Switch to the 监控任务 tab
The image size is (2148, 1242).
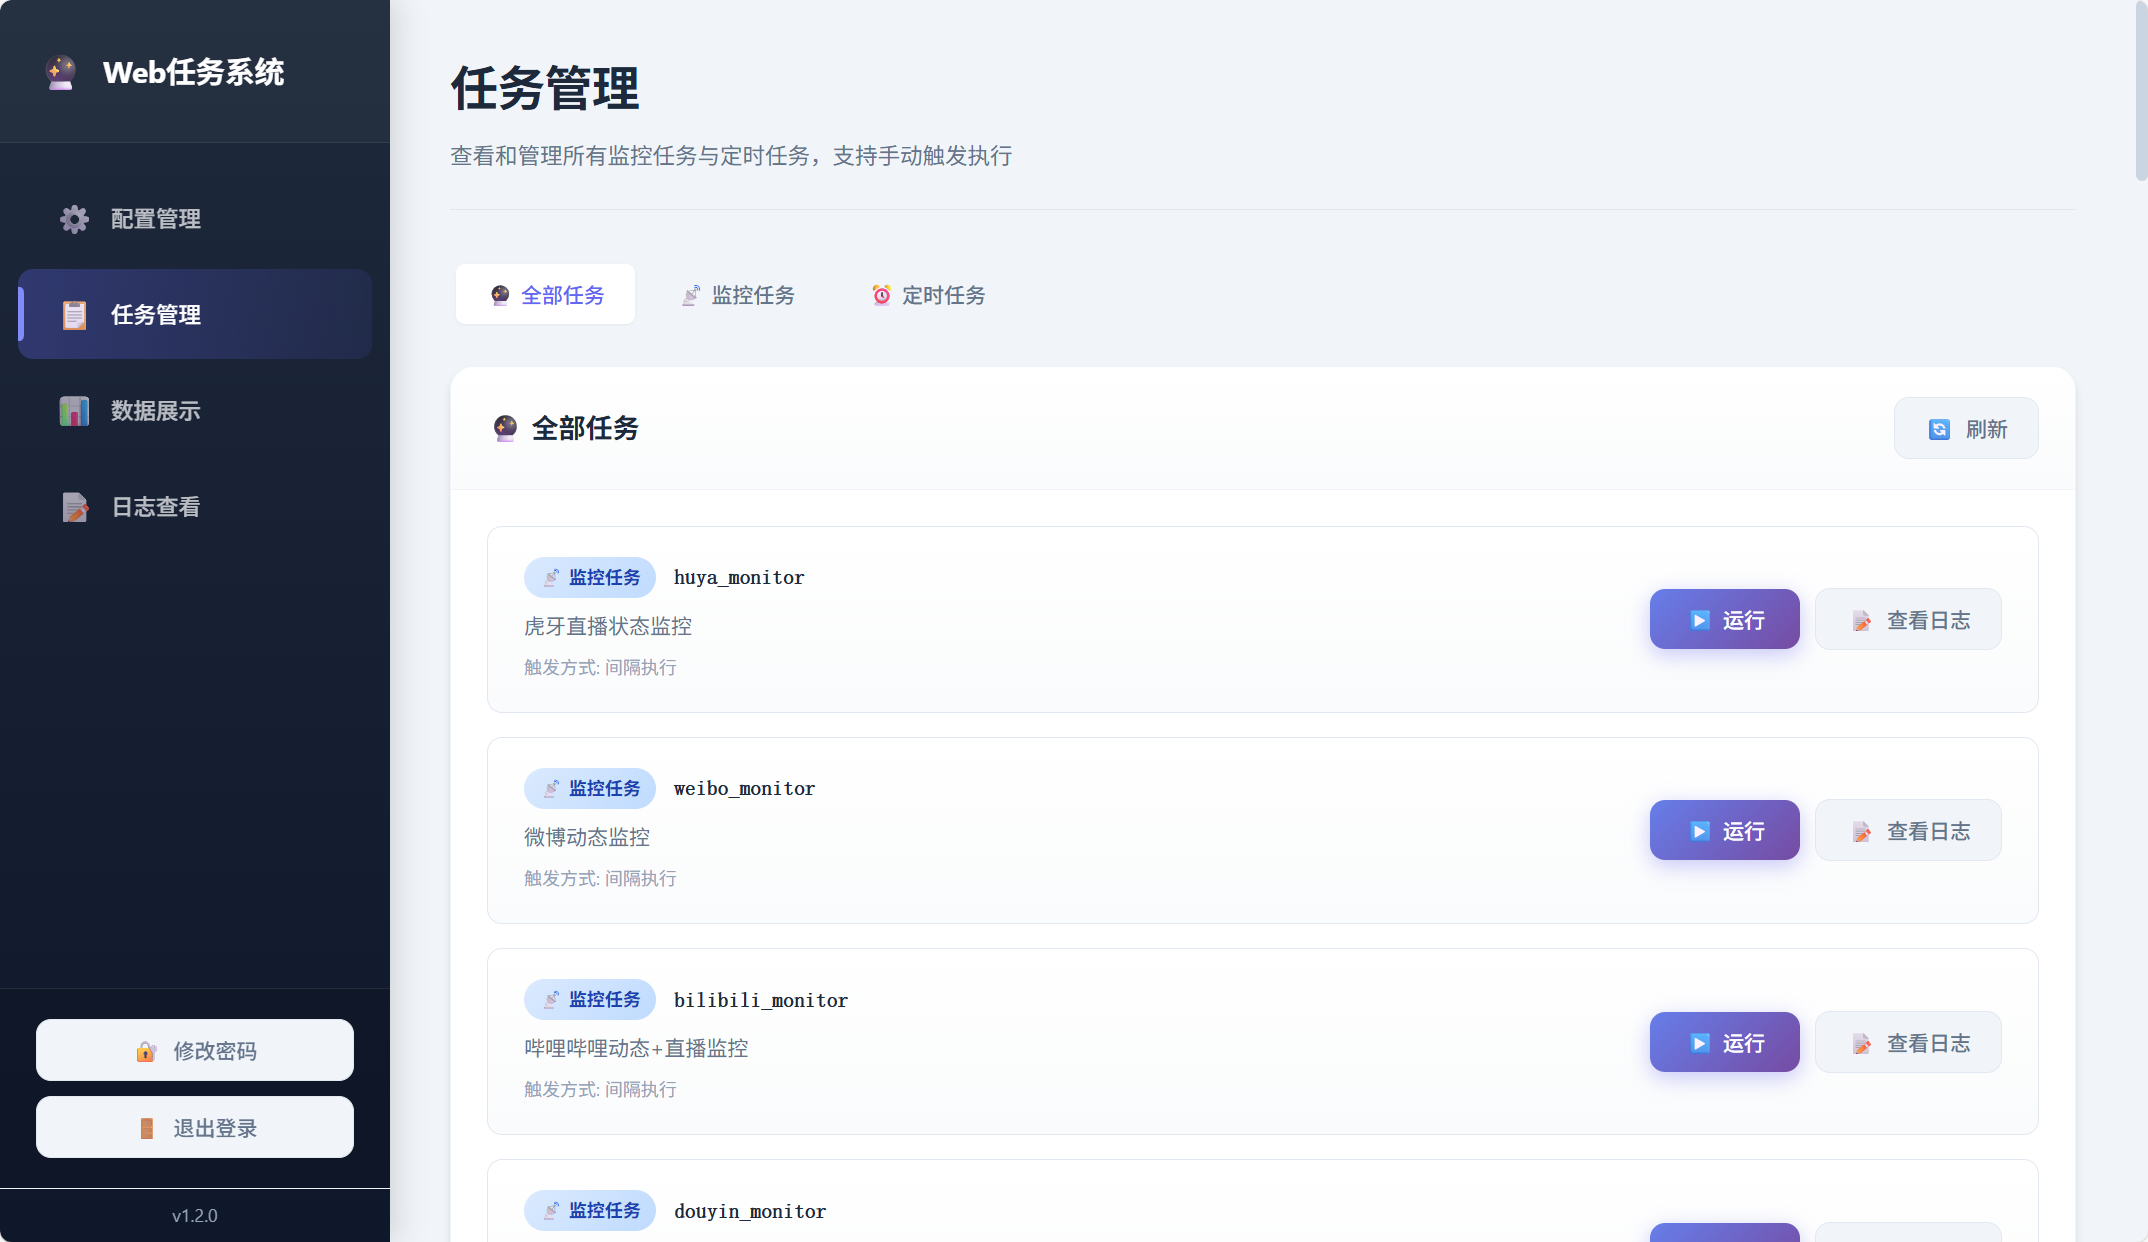tap(739, 295)
